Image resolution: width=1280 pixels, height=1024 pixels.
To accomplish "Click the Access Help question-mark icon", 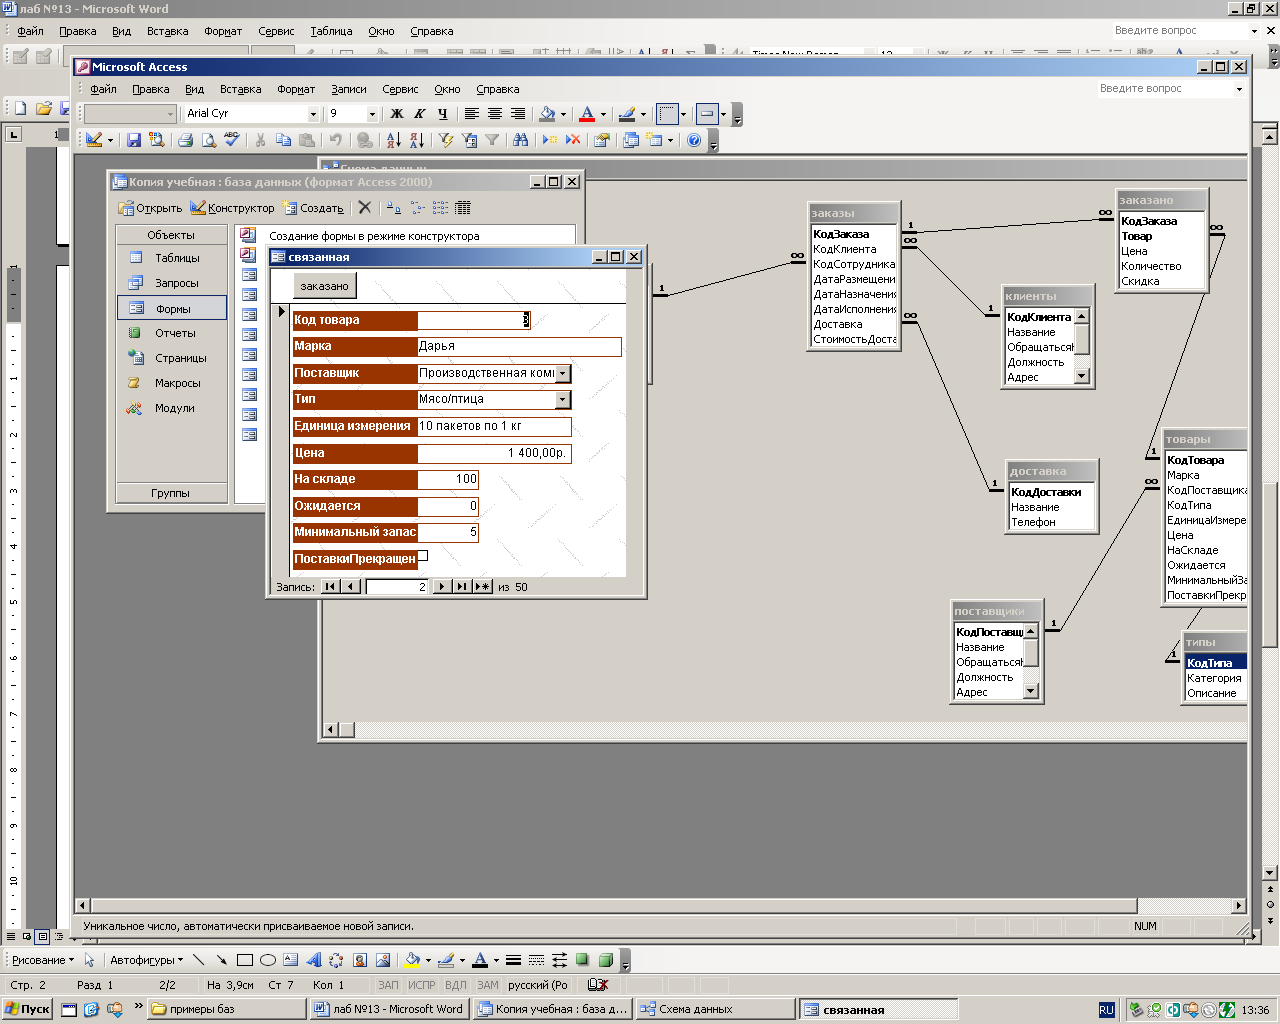I will (694, 140).
